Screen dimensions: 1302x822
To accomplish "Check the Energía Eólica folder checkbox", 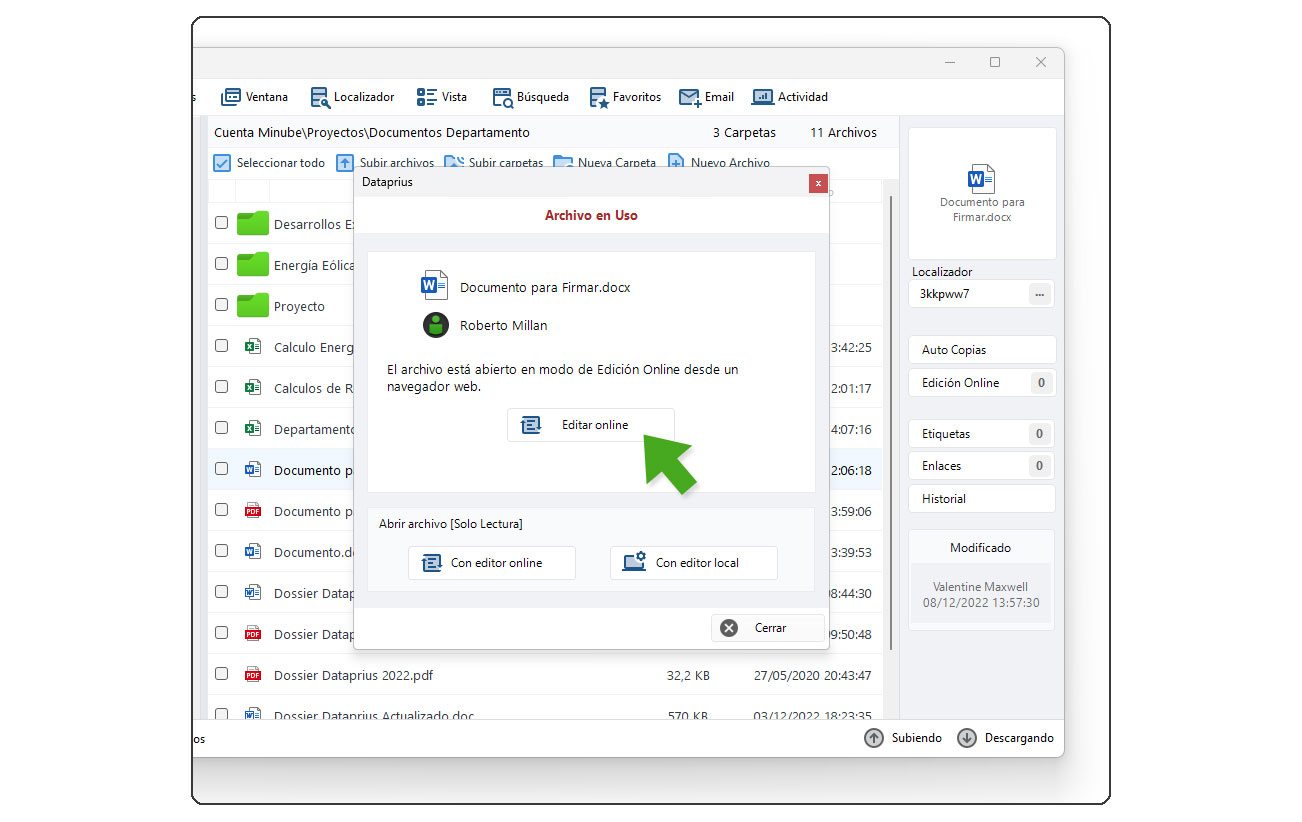I will point(222,264).
